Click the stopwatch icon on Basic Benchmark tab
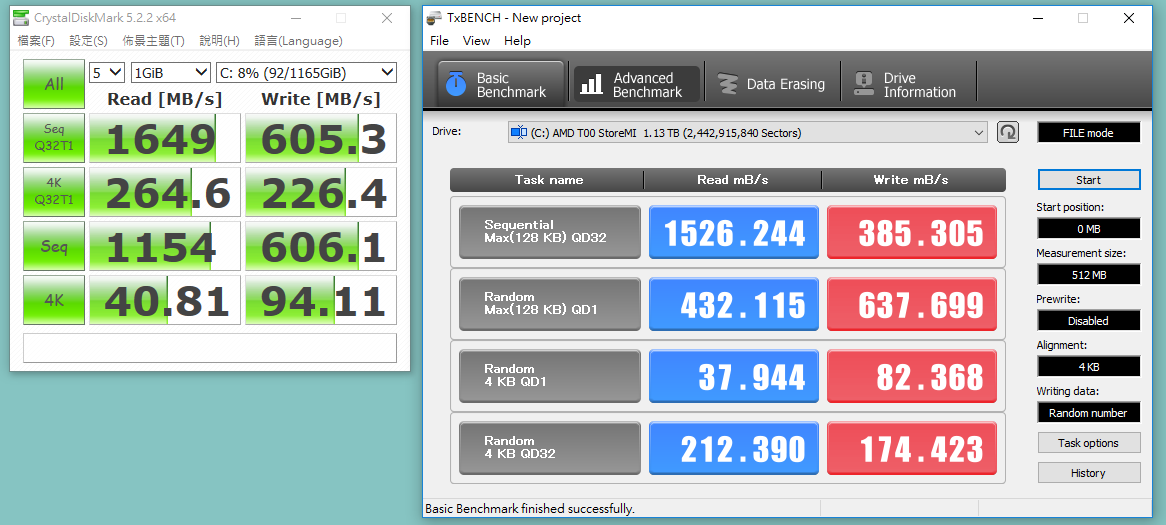Viewport: 1166px width, 525px height. click(x=456, y=84)
